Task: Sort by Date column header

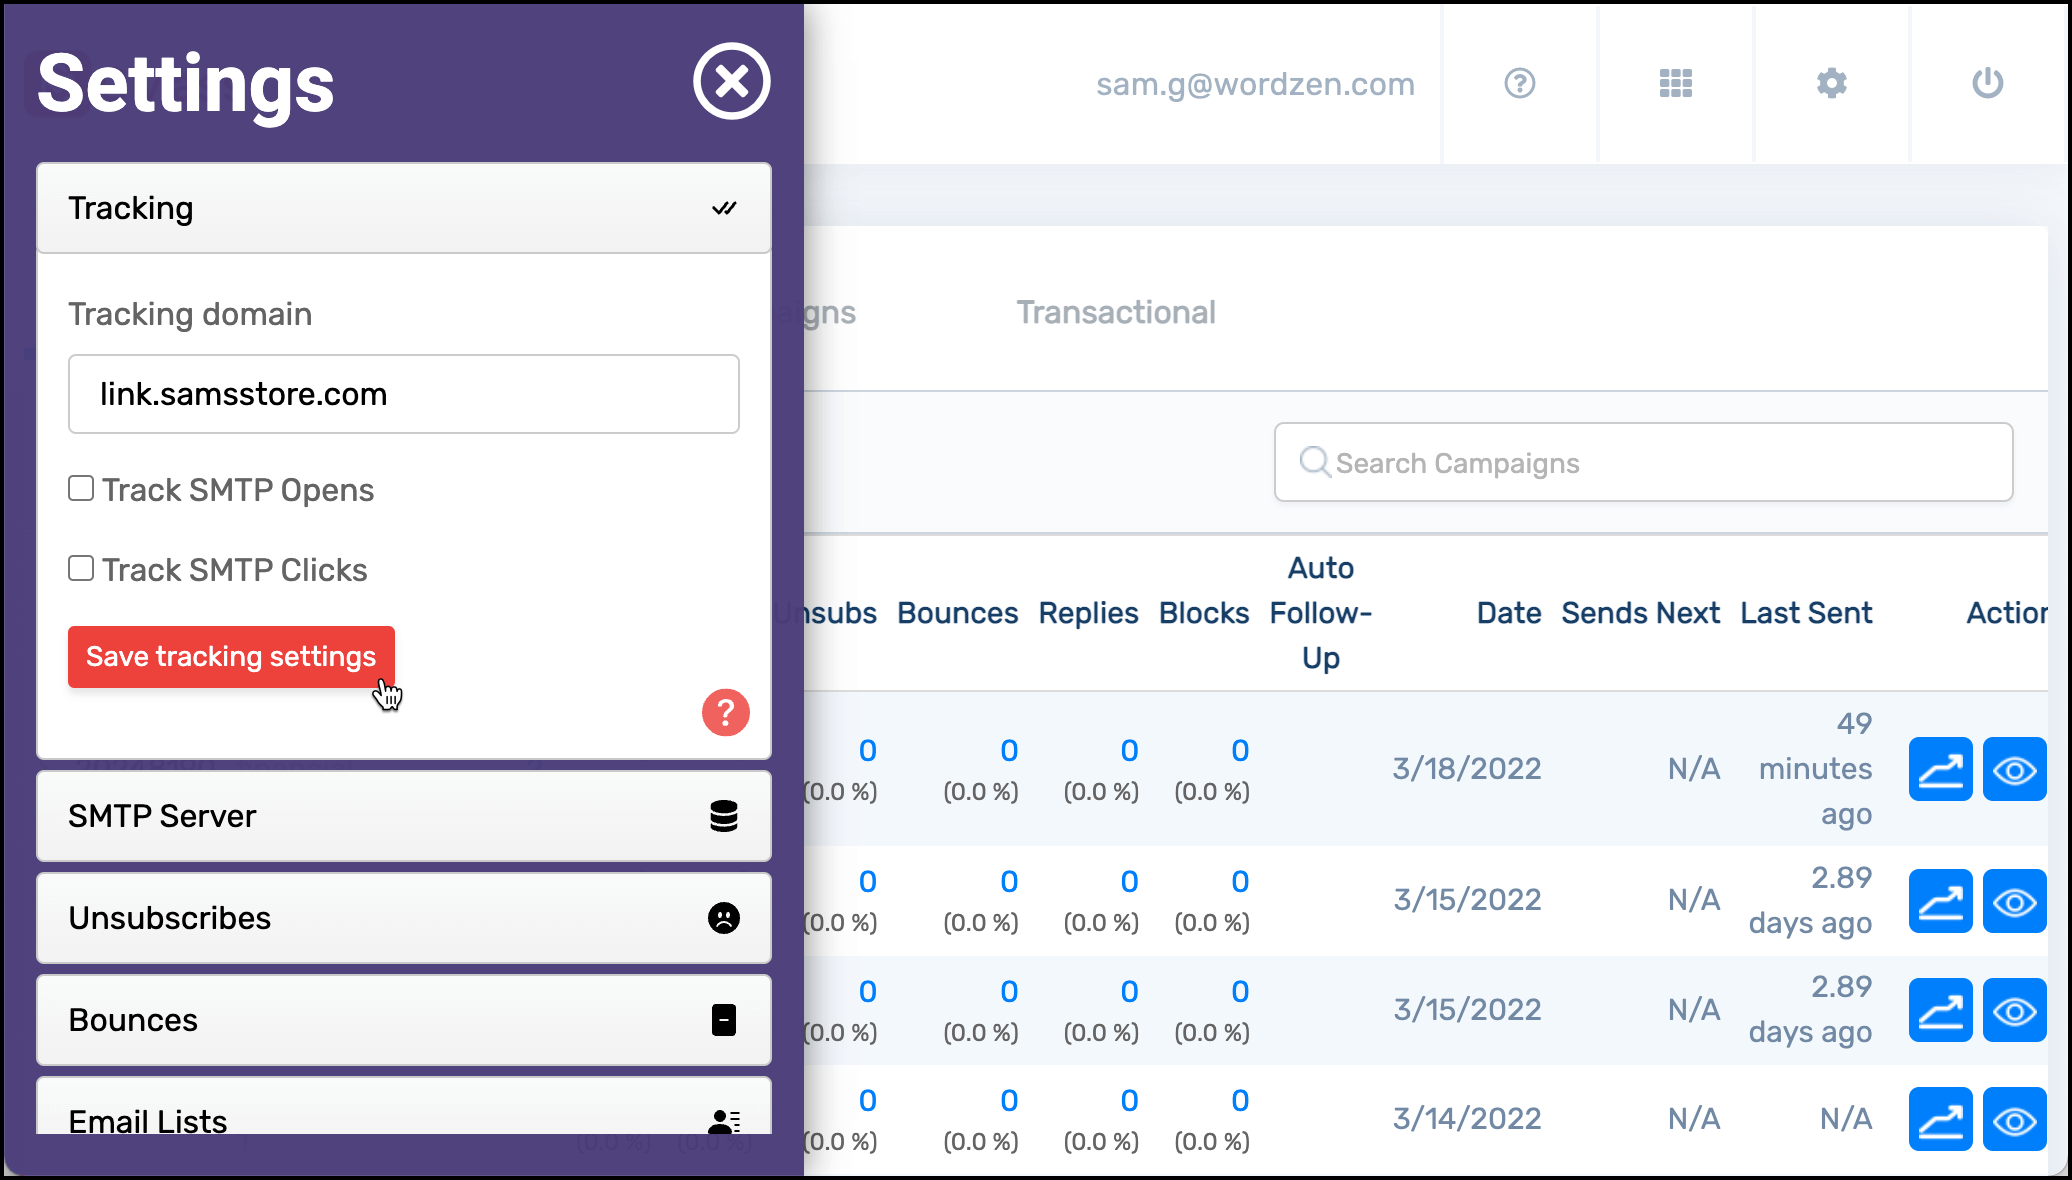Action: [x=1509, y=613]
